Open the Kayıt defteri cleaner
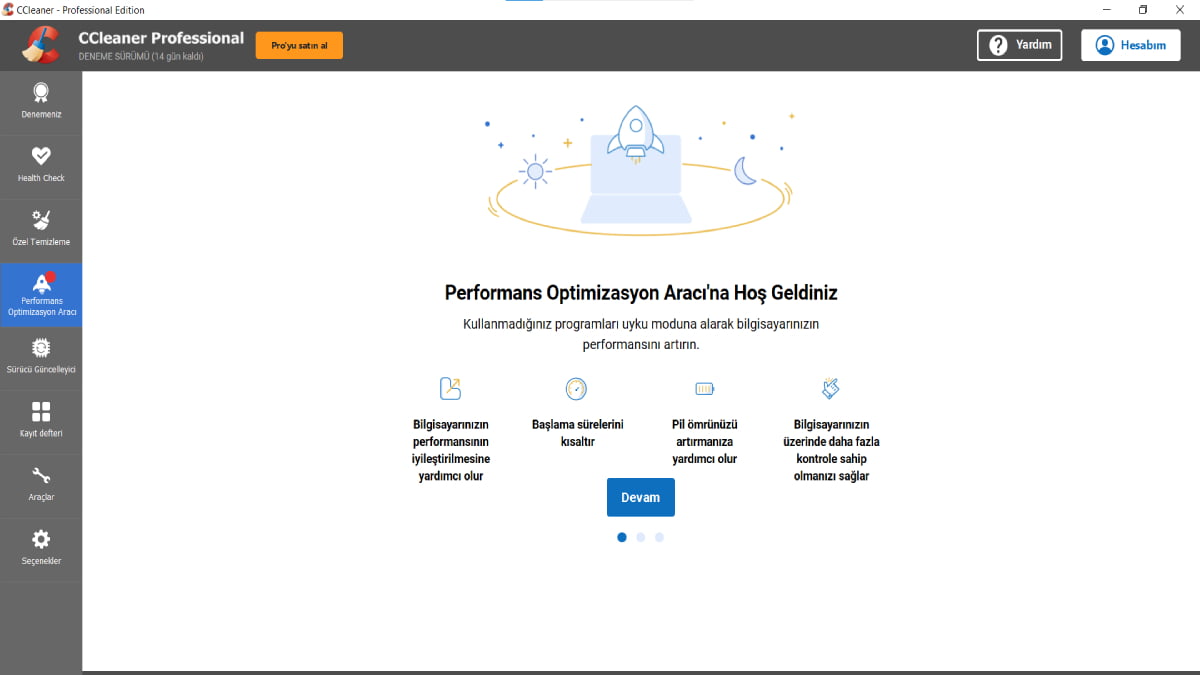This screenshot has height=675, width=1200. point(41,419)
